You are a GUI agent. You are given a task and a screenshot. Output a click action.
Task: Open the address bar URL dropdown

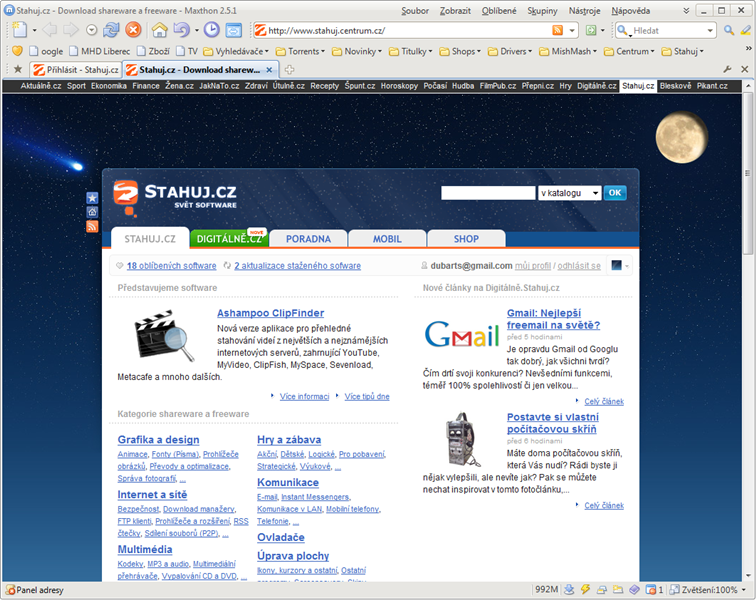click(572, 30)
